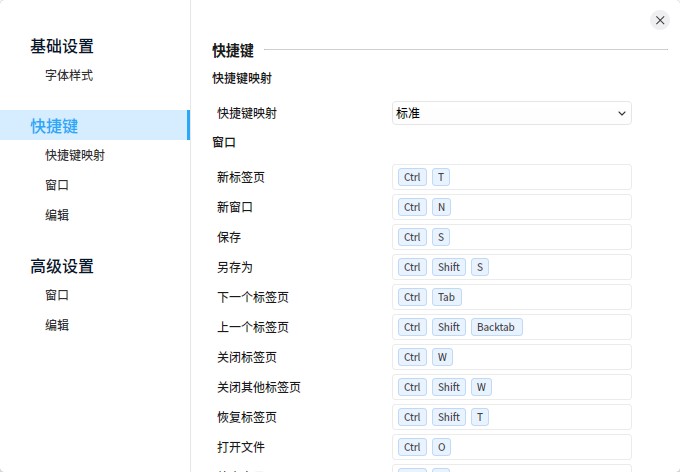Click the dropdown chevron arrow beside 标准
Screen dimensions: 680x472
[x=621, y=113]
